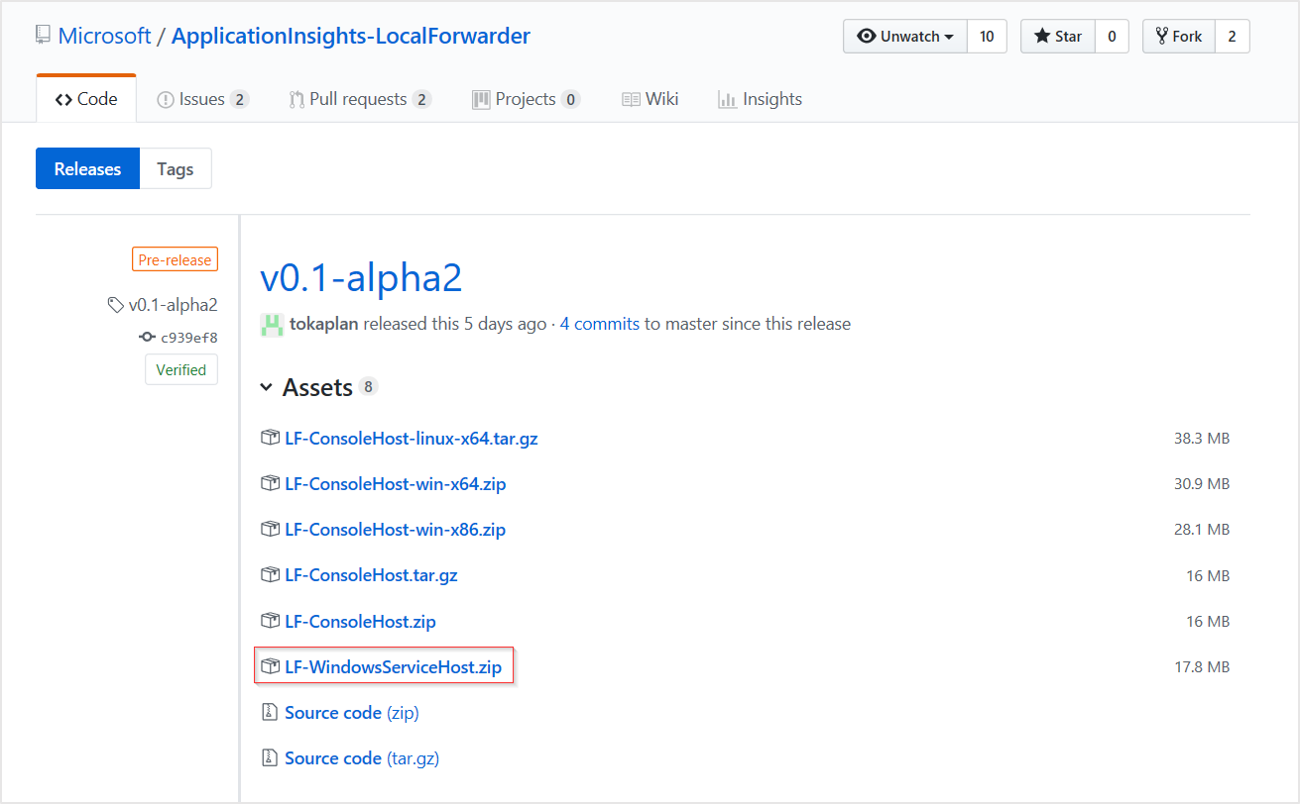Open commit c939ef8

pyautogui.click(x=189, y=337)
